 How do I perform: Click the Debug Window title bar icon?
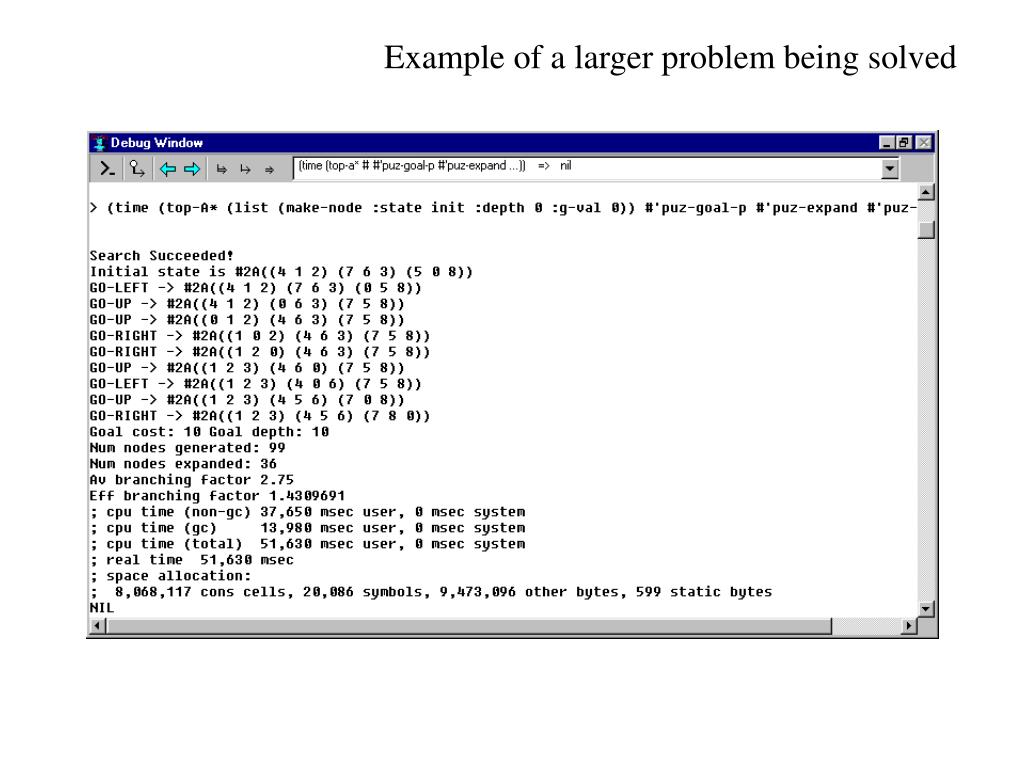click(99, 142)
